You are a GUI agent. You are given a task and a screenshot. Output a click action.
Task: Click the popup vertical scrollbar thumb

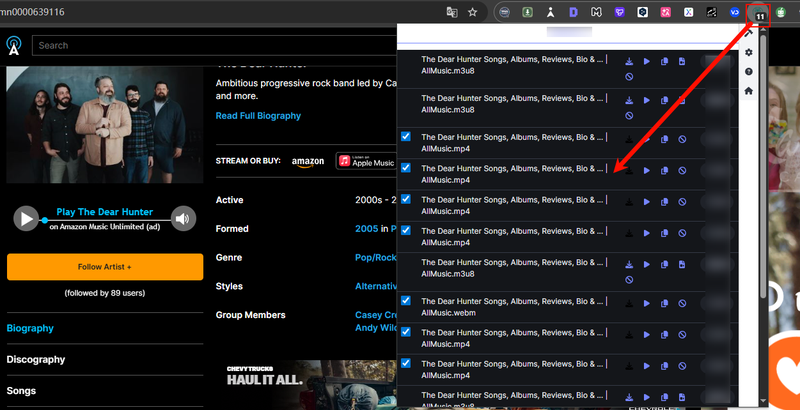pyautogui.click(x=763, y=166)
